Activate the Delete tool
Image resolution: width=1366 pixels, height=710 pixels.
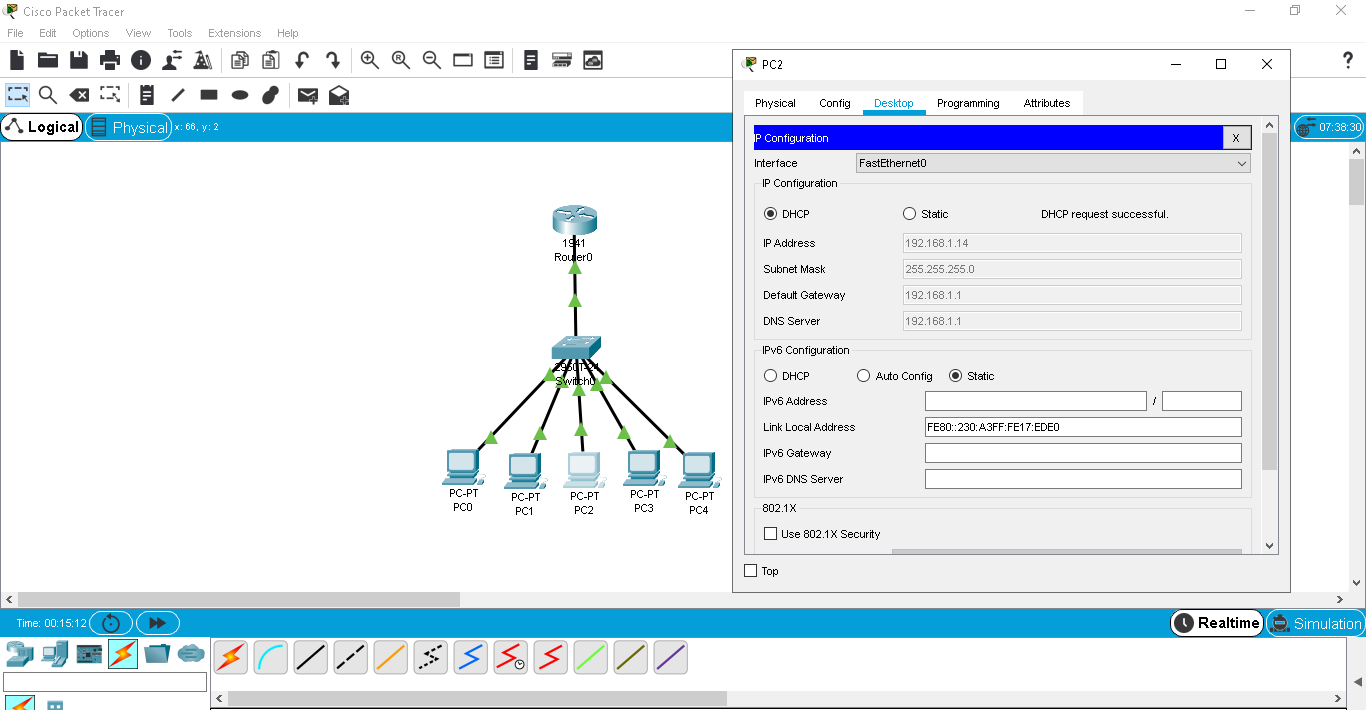pyautogui.click(x=79, y=95)
